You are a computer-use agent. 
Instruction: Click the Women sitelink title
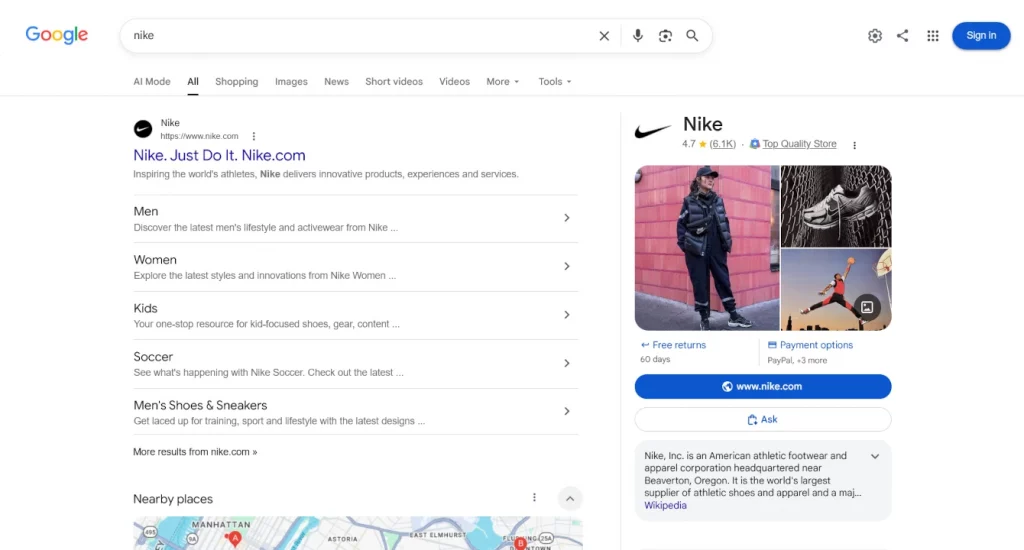155,260
